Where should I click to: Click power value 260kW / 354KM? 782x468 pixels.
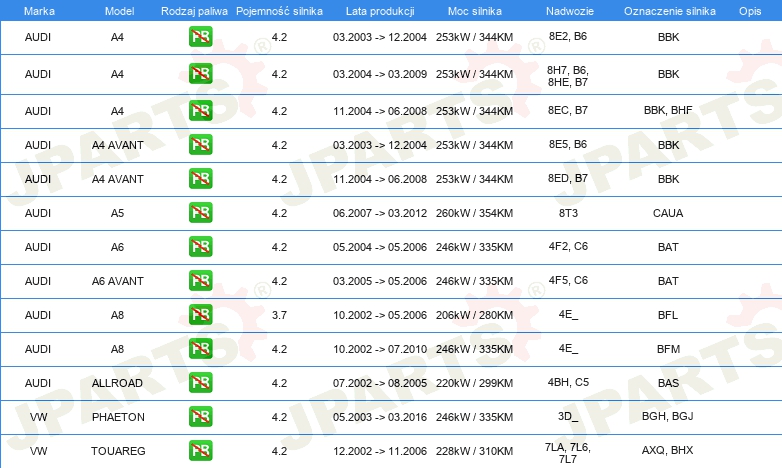(x=474, y=213)
